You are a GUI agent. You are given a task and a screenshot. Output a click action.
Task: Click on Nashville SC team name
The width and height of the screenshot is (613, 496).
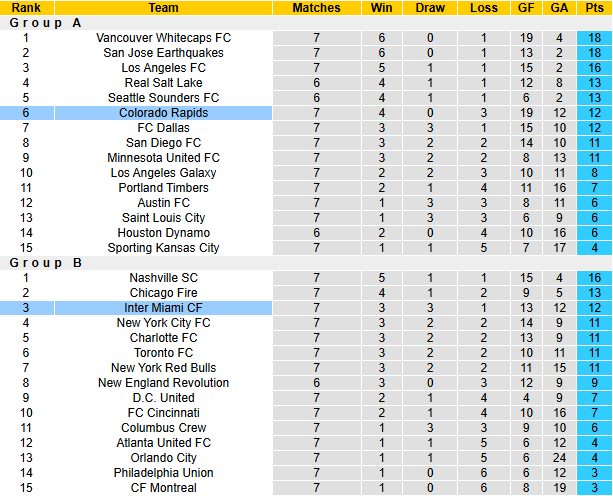163,278
